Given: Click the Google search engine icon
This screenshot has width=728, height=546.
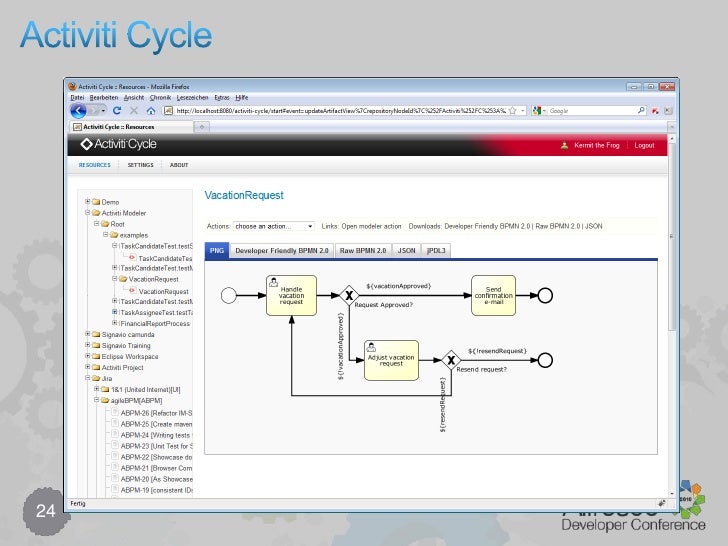Looking at the screenshot, I should pos(537,110).
